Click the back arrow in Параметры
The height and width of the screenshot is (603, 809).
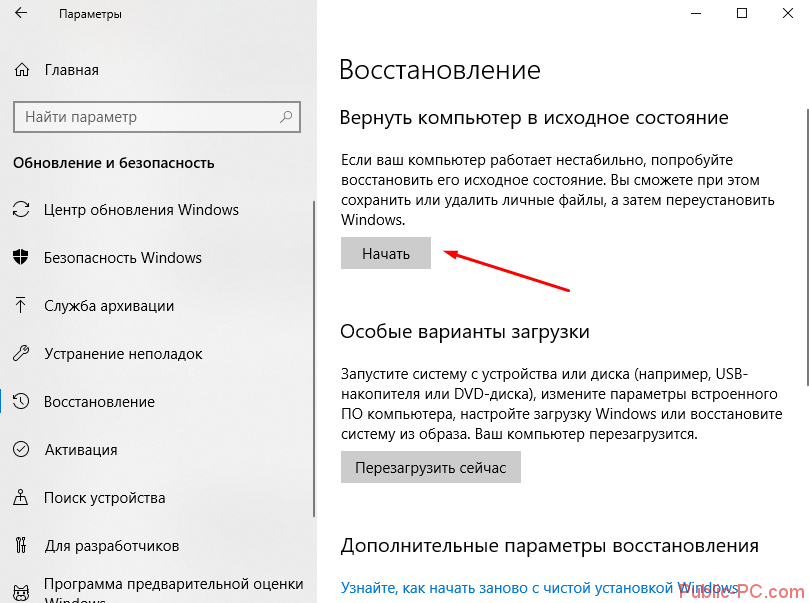pyautogui.click(x=21, y=13)
